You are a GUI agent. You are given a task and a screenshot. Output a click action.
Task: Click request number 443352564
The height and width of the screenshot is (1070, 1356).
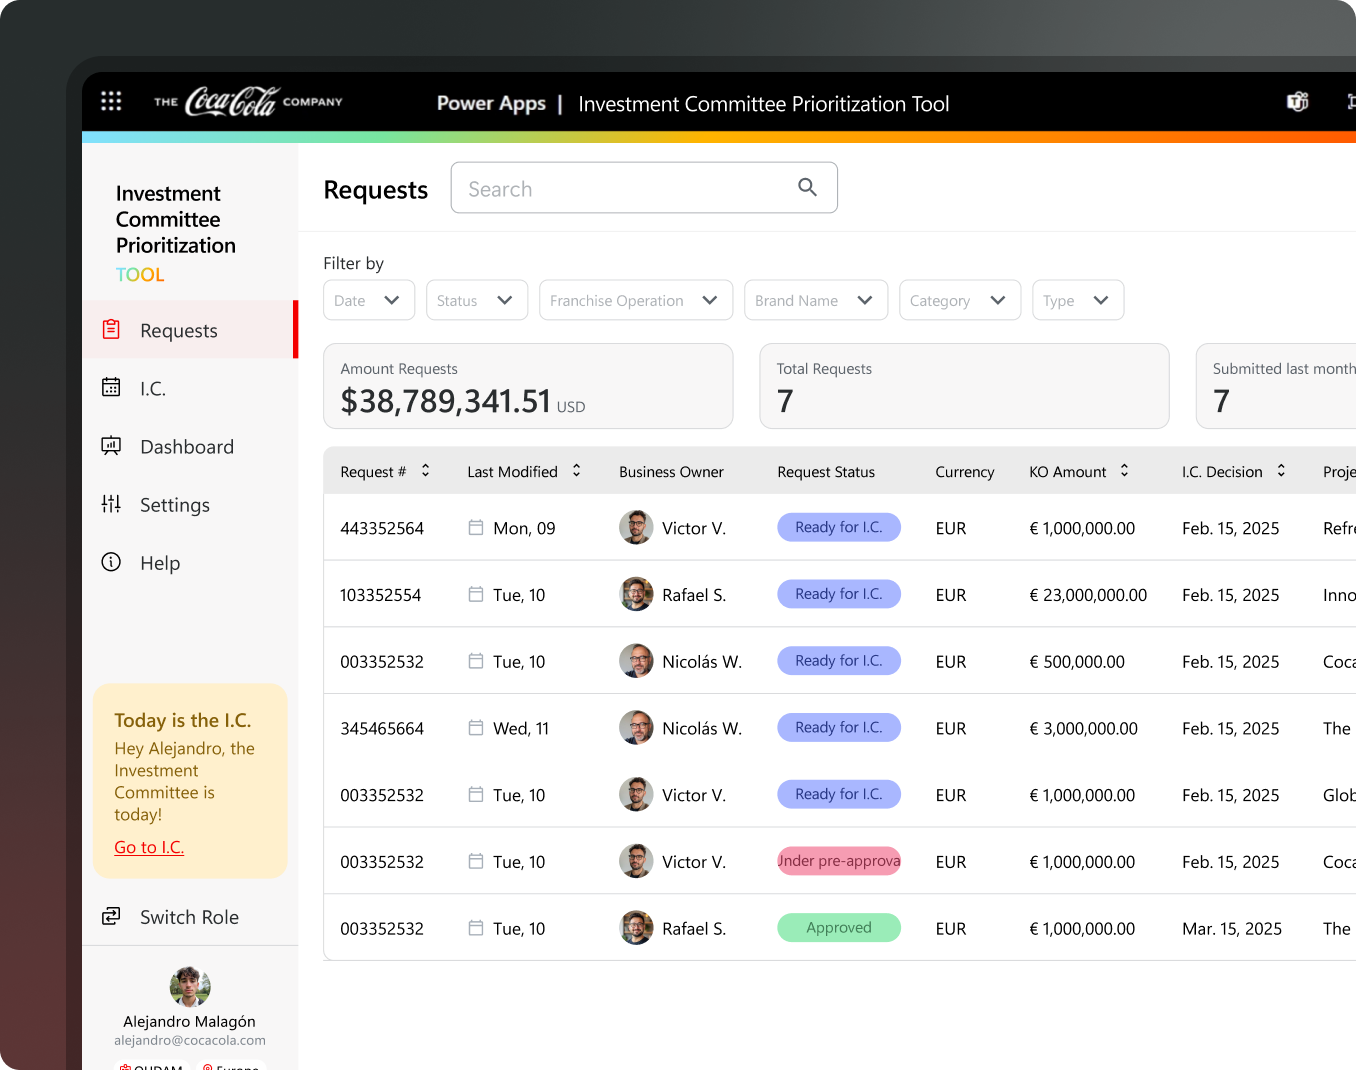382,528
